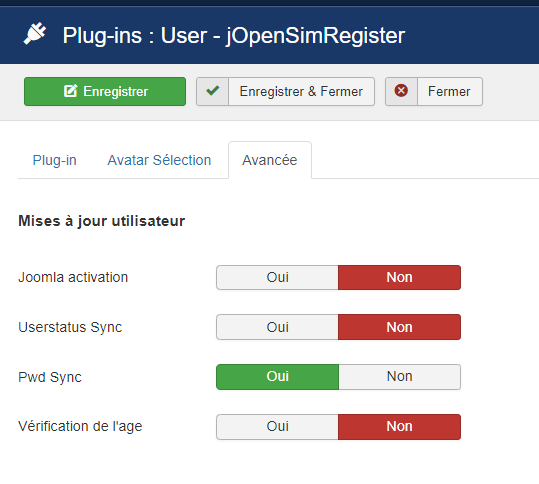The width and height of the screenshot is (539, 484).
Task: Select Non for Userstatus Sync
Action: click(x=399, y=327)
